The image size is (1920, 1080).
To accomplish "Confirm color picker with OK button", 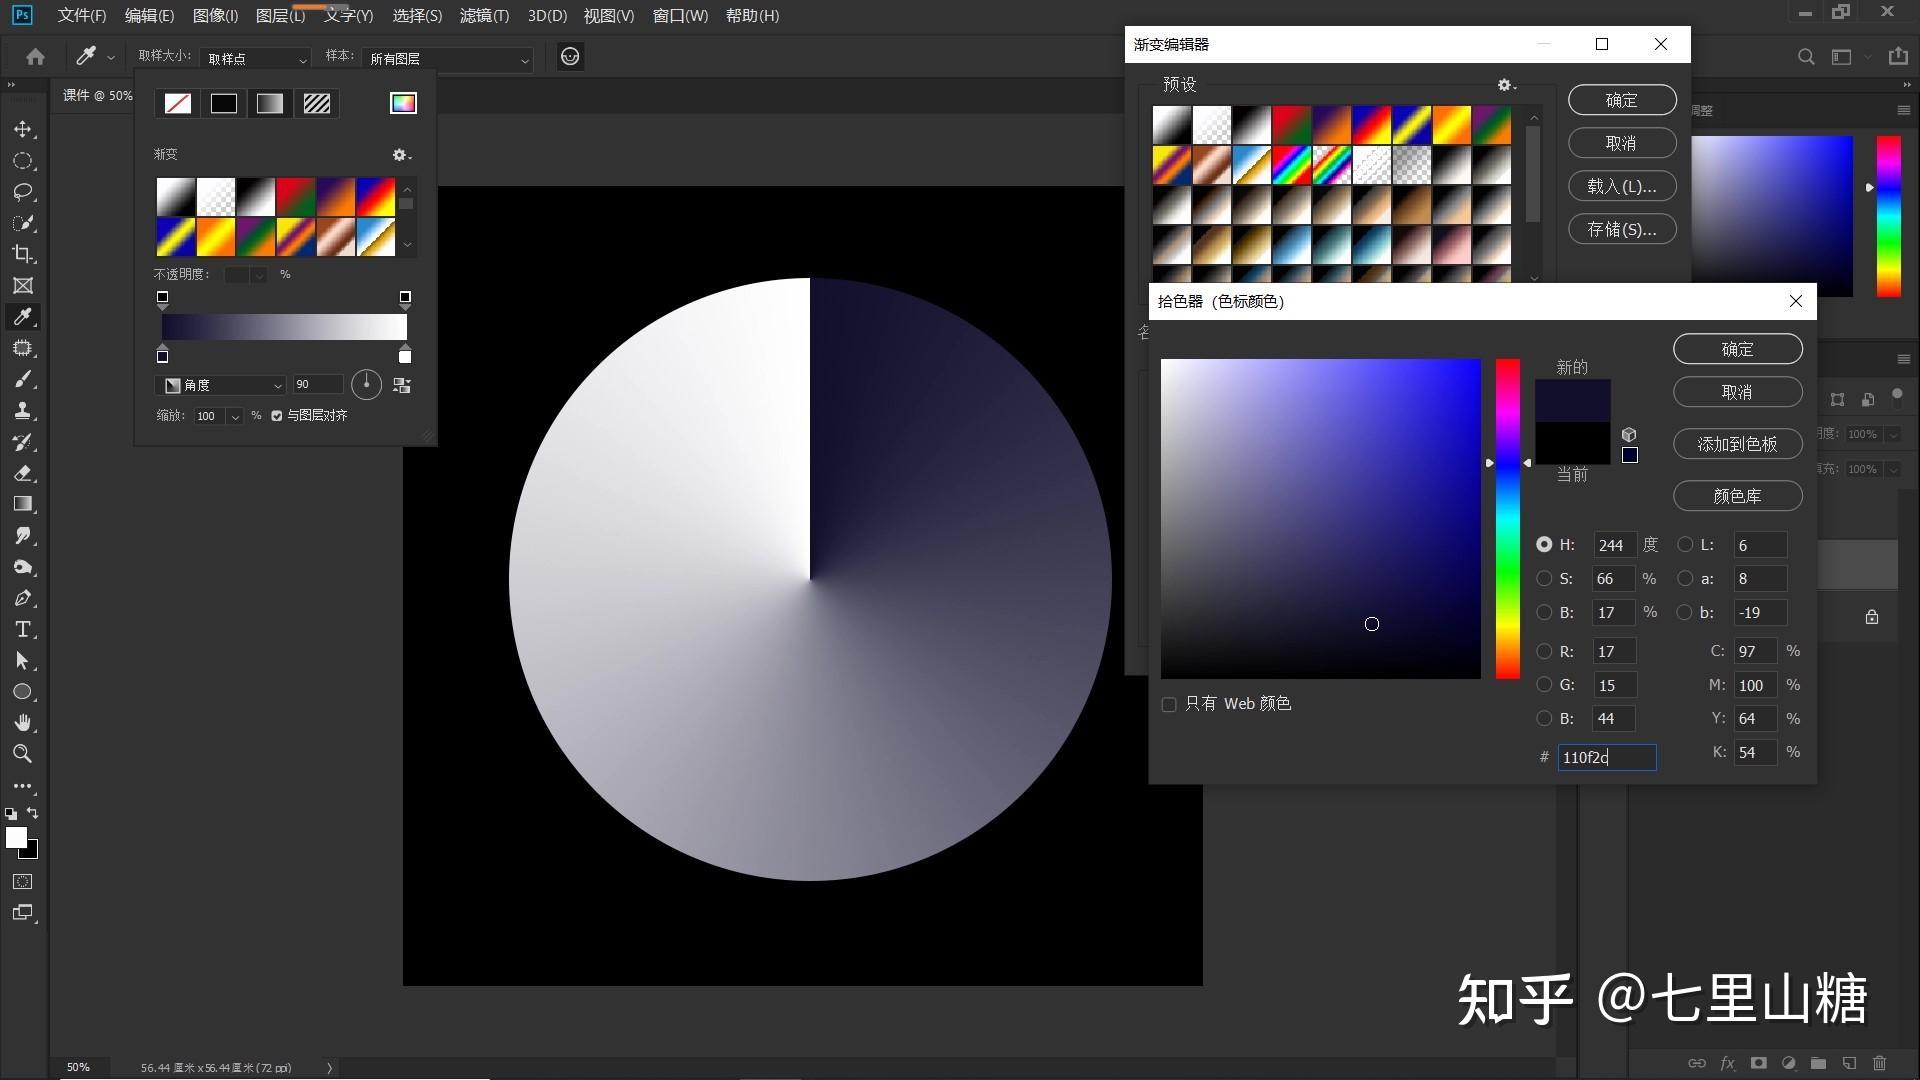I will [1737, 349].
